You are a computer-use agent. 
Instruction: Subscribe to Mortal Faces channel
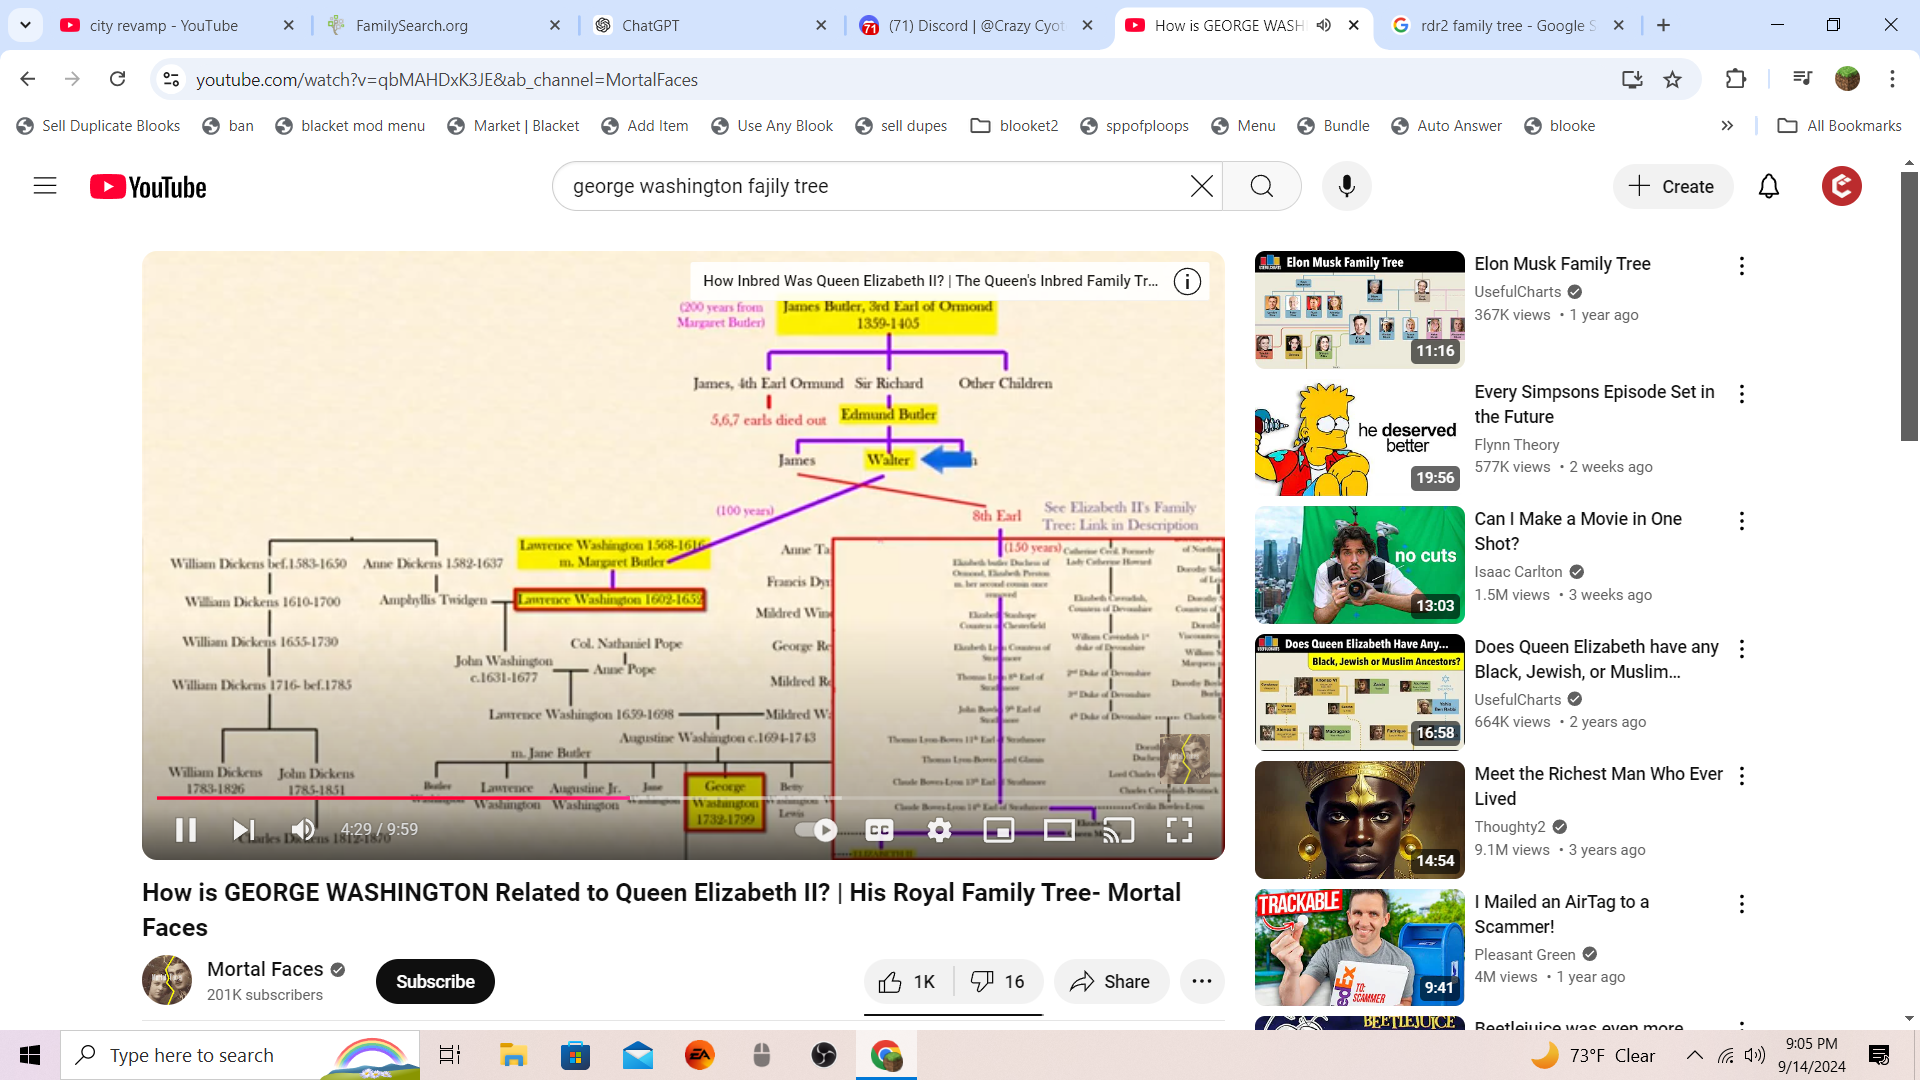[435, 982]
